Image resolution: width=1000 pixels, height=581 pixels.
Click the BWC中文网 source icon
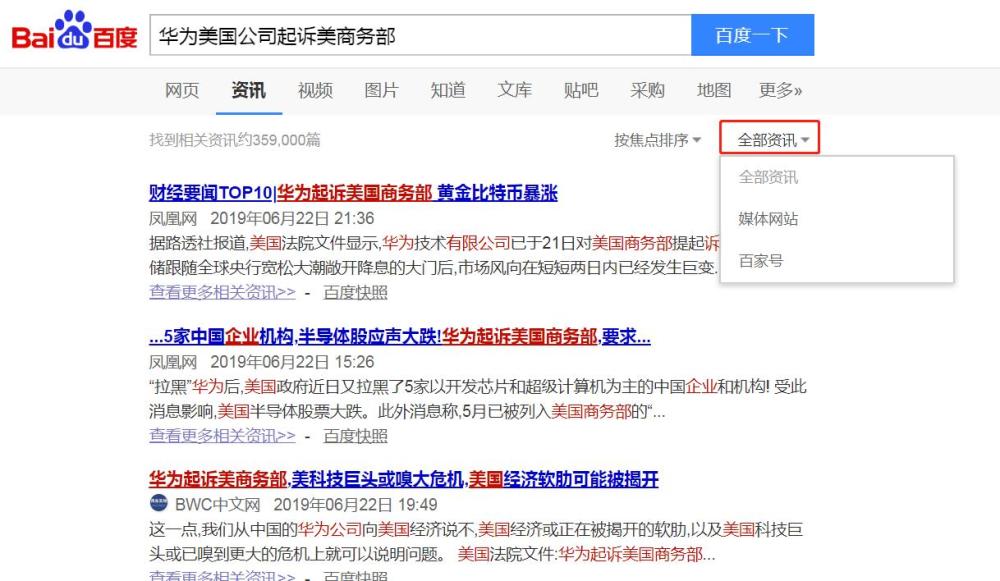(159, 503)
